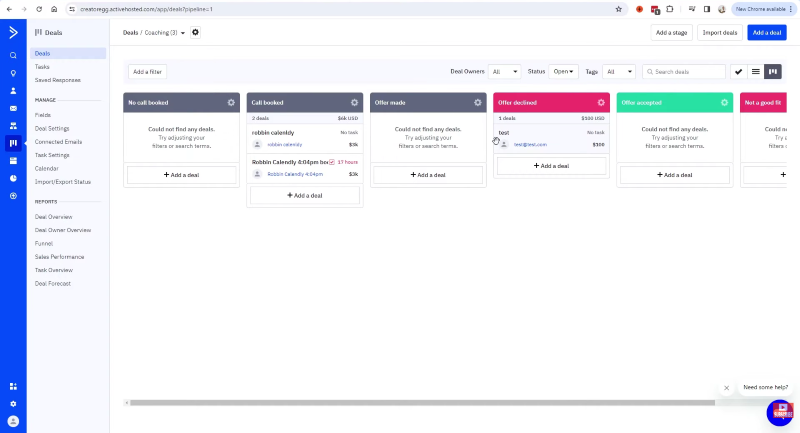
Task: Click the blue Add a deal button
Action: [x=767, y=33]
